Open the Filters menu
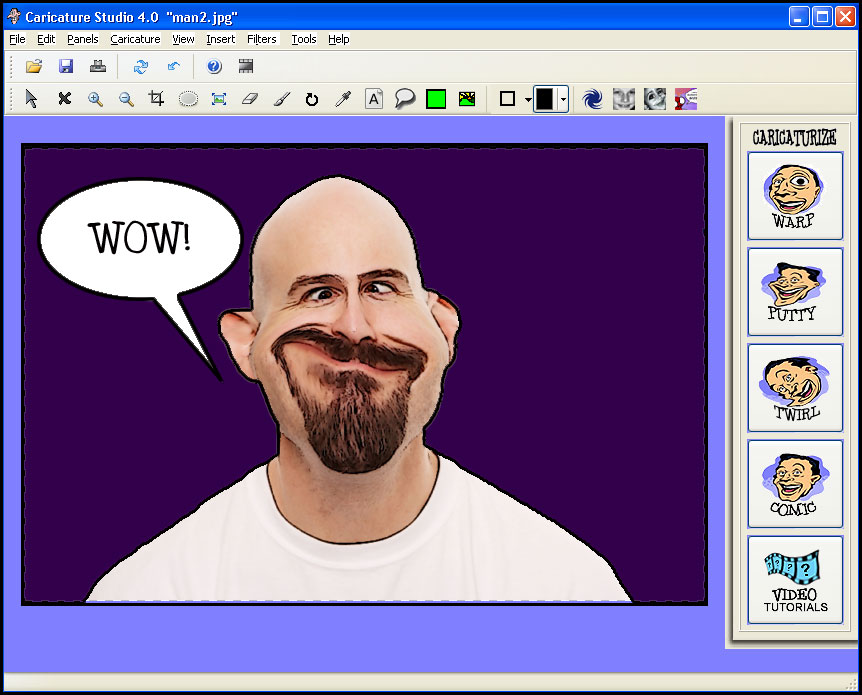This screenshot has height=695, width=862. coord(262,39)
